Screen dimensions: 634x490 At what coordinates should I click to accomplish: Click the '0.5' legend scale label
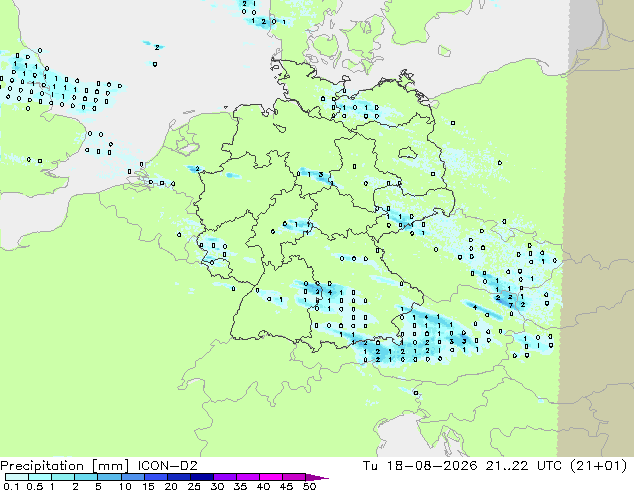tap(34, 486)
